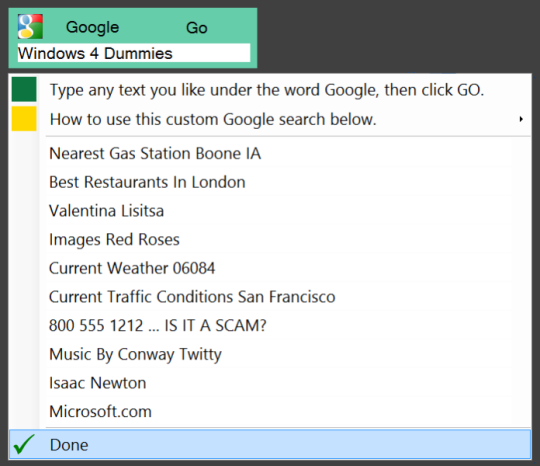Select 800 555 1212 IS IT A SCAM
Viewport: 540px width, 466px height.
[270, 325]
